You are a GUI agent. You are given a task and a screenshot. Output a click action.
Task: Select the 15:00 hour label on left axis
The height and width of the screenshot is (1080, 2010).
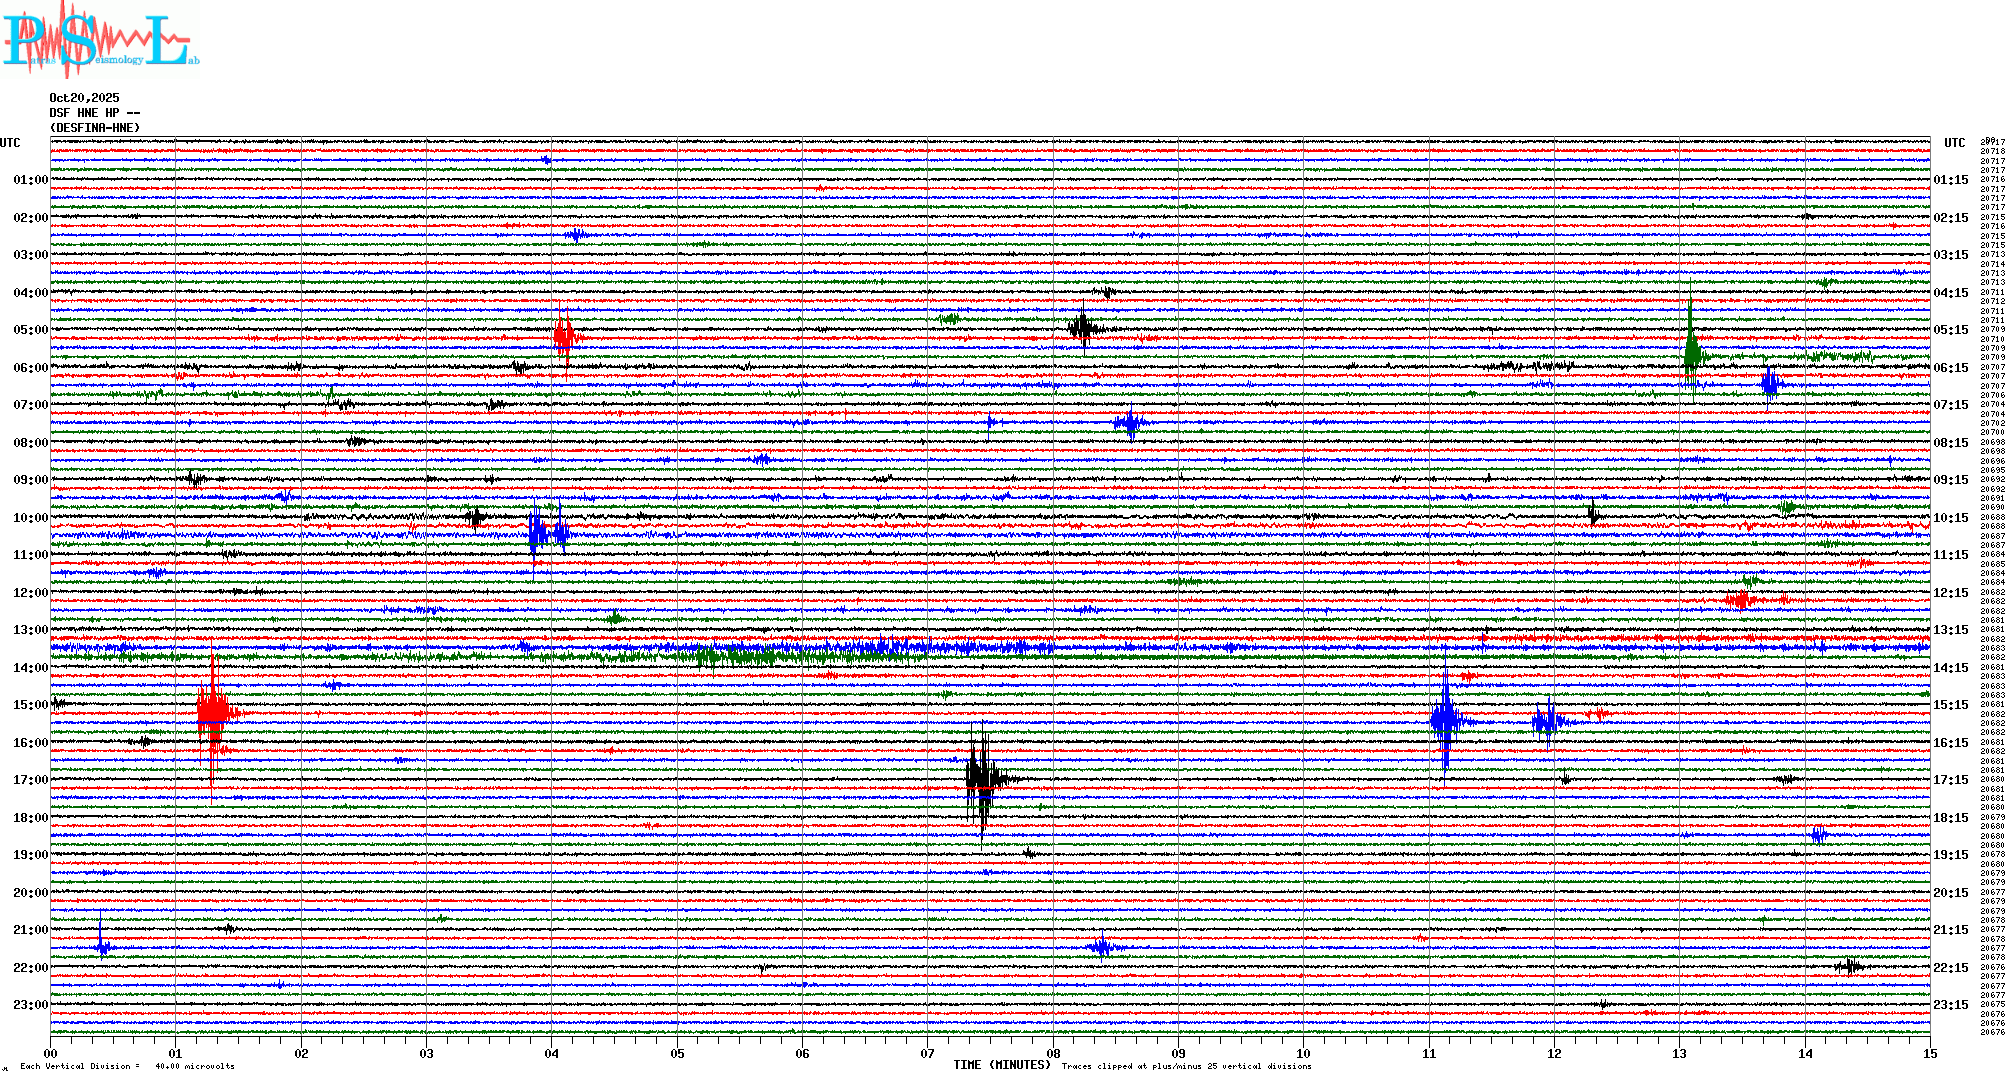click(x=30, y=705)
